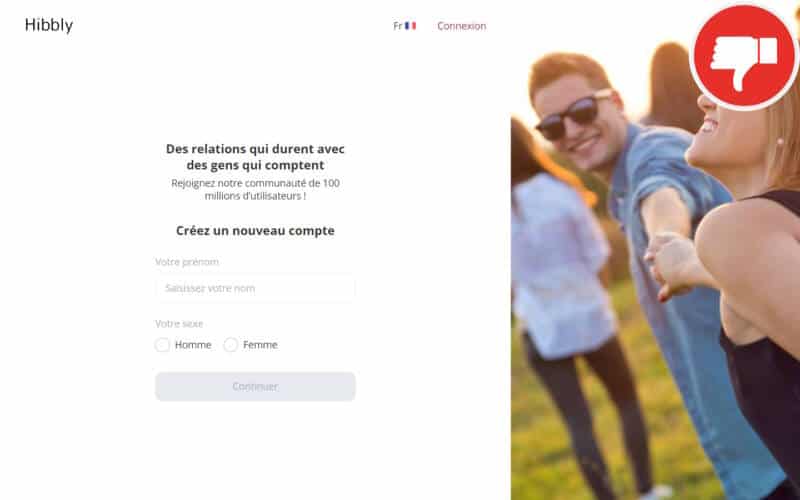The height and width of the screenshot is (500, 800).
Task: Click the Votre sexe label
Action: pyautogui.click(x=179, y=323)
